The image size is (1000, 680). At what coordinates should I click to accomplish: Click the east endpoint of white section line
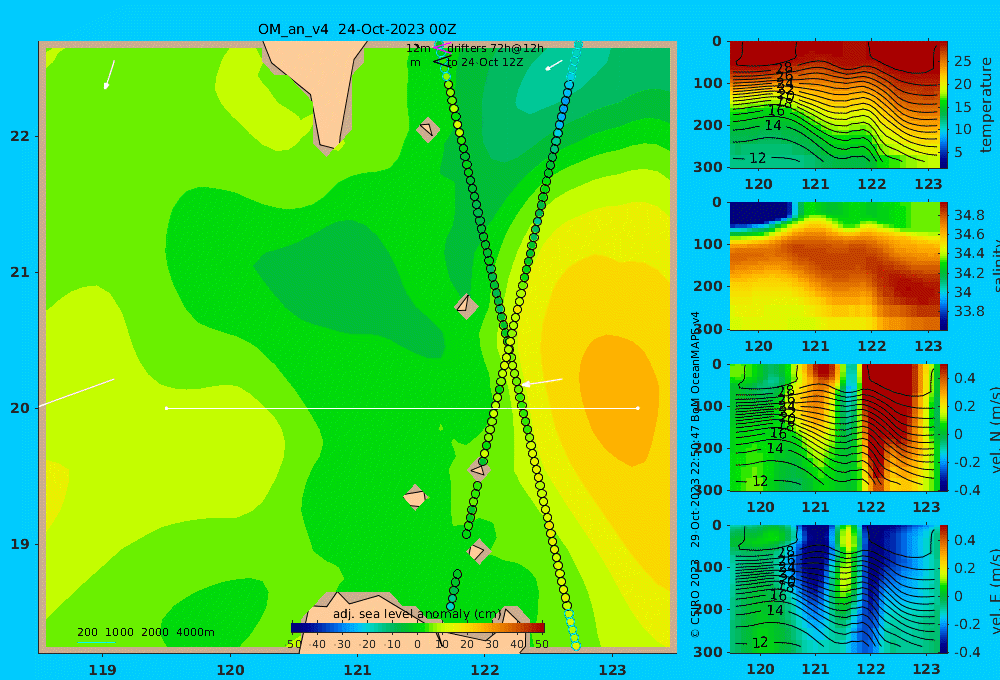point(638,408)
